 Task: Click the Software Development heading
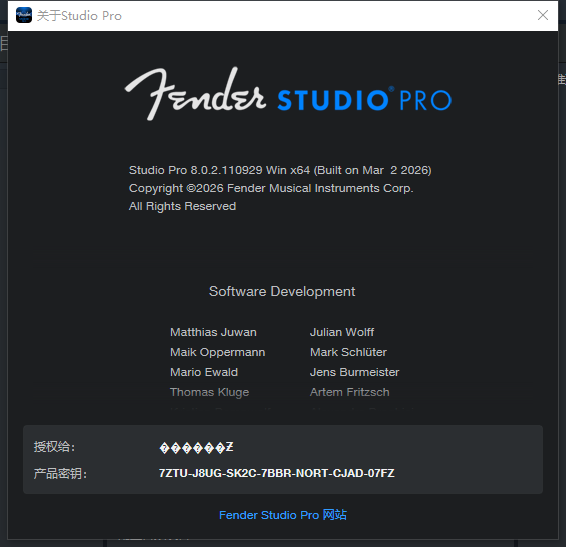282,291
